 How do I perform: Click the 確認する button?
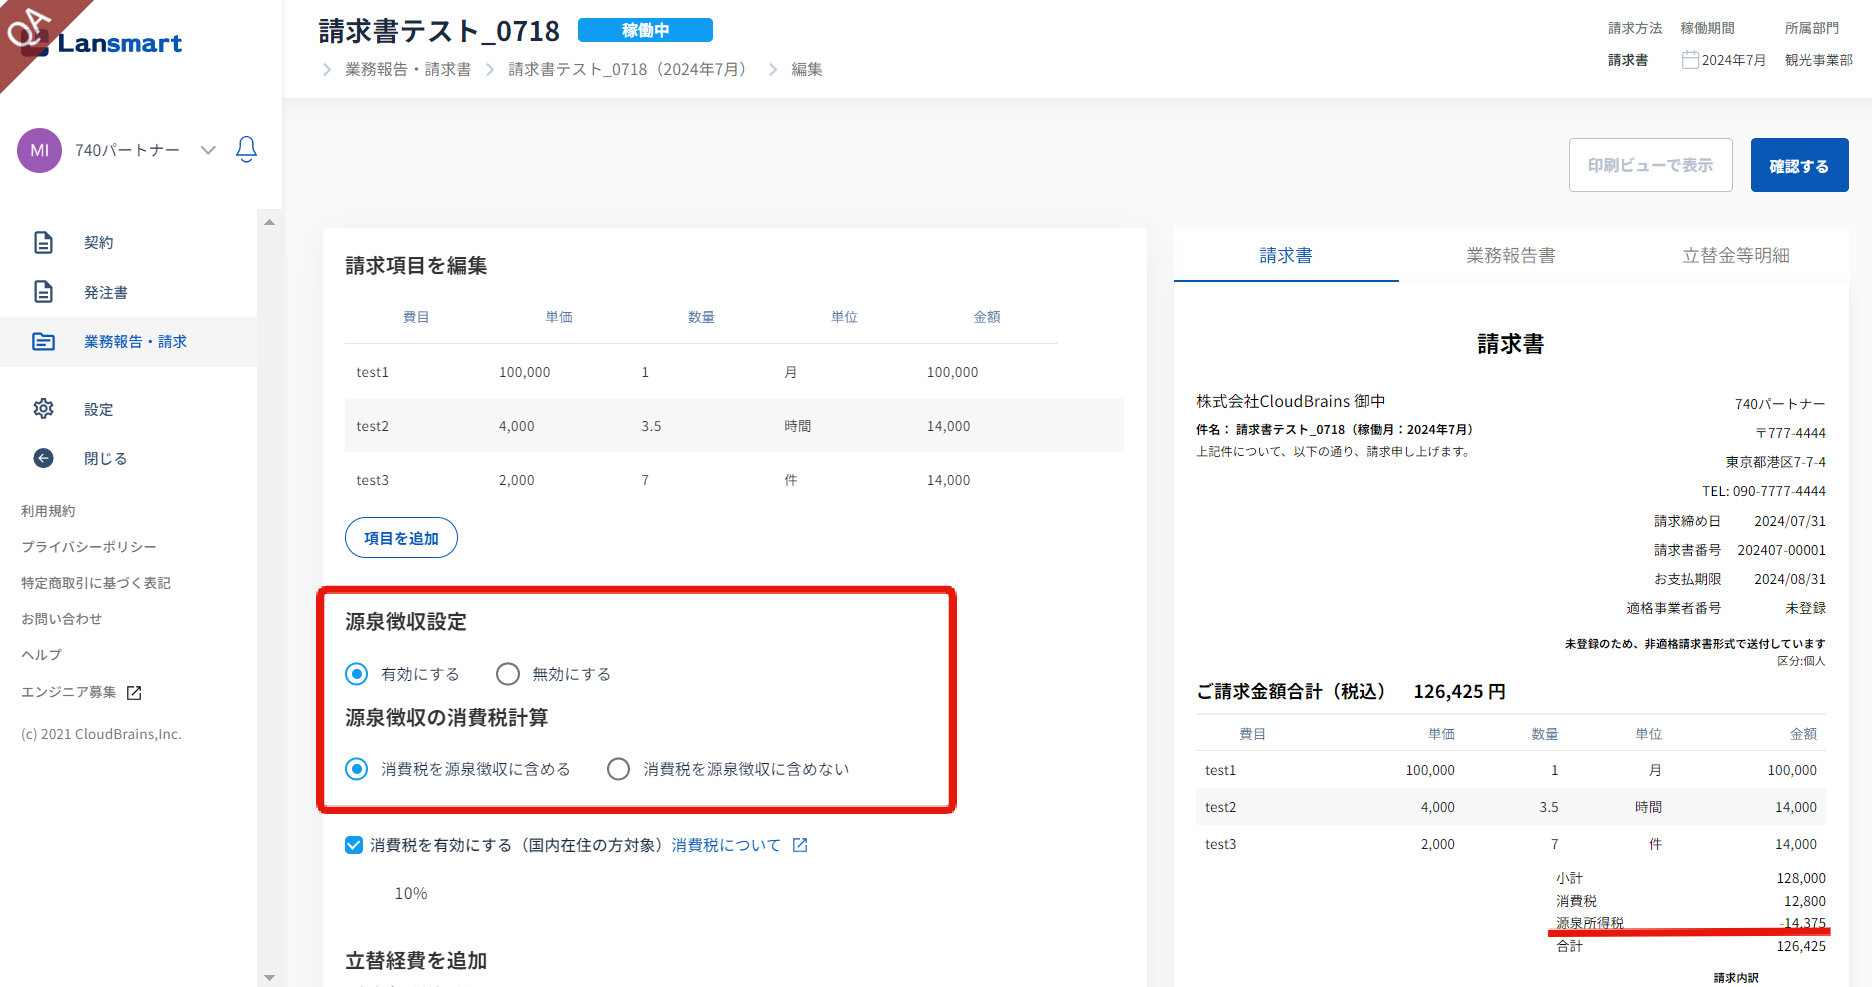pyautogui.click(x=1798, y=166)
